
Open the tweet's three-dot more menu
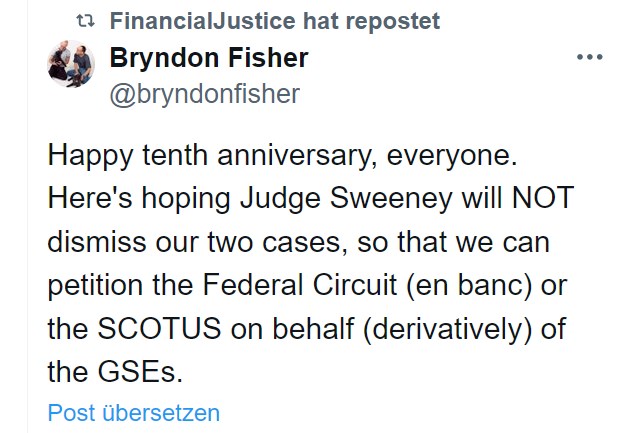(x=591, y=58)
